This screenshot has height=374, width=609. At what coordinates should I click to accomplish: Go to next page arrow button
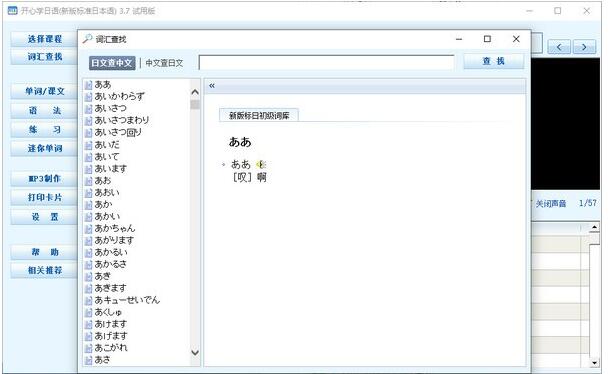[x=584, y=47]
